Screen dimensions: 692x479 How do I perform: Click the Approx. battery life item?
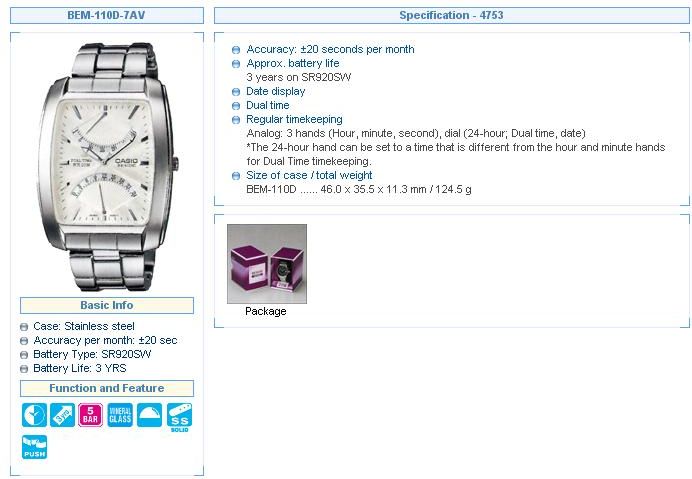(x=293, y=63)
